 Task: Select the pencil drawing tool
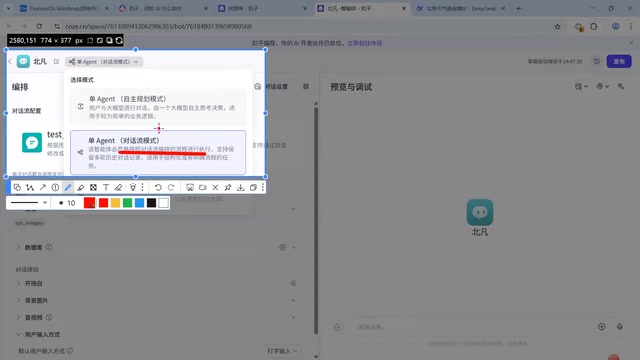(68, 187)
